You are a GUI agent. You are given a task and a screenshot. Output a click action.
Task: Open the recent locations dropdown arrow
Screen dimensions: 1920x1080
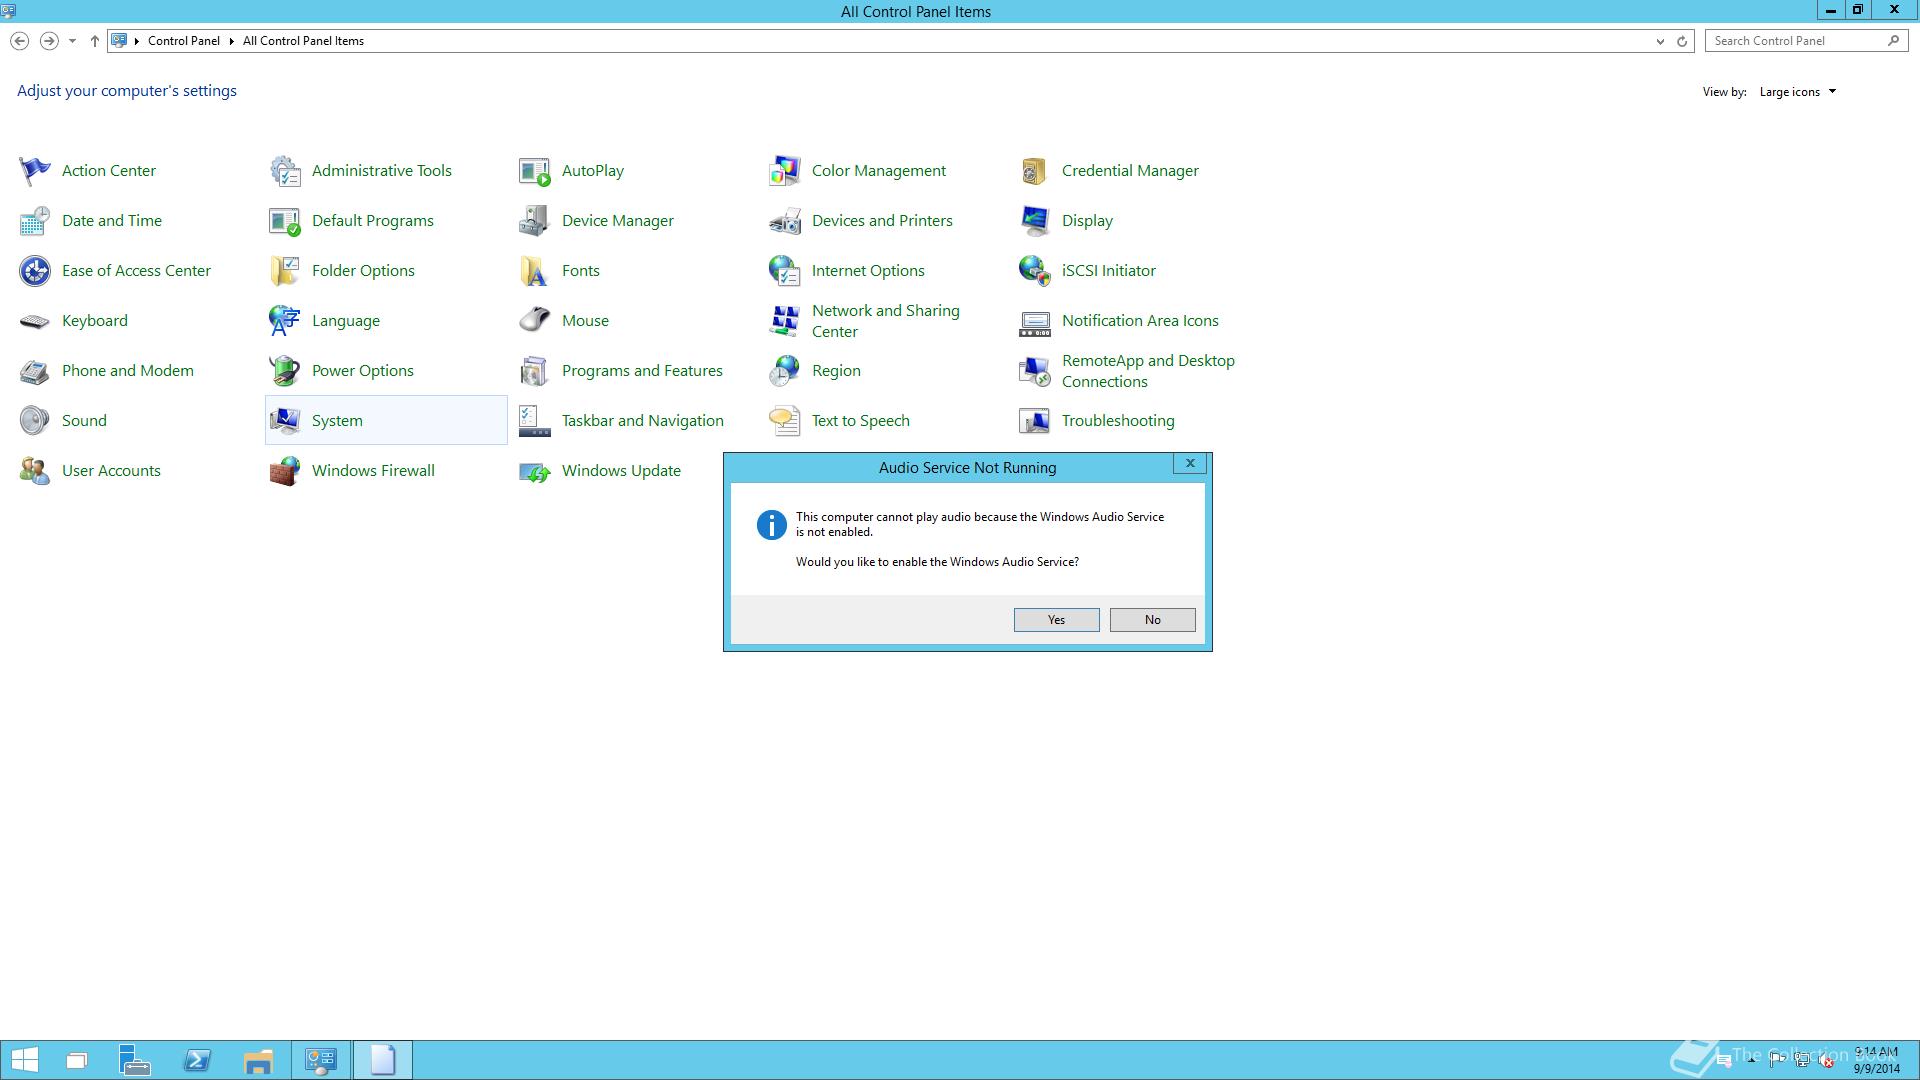click(x=72, y=41)
